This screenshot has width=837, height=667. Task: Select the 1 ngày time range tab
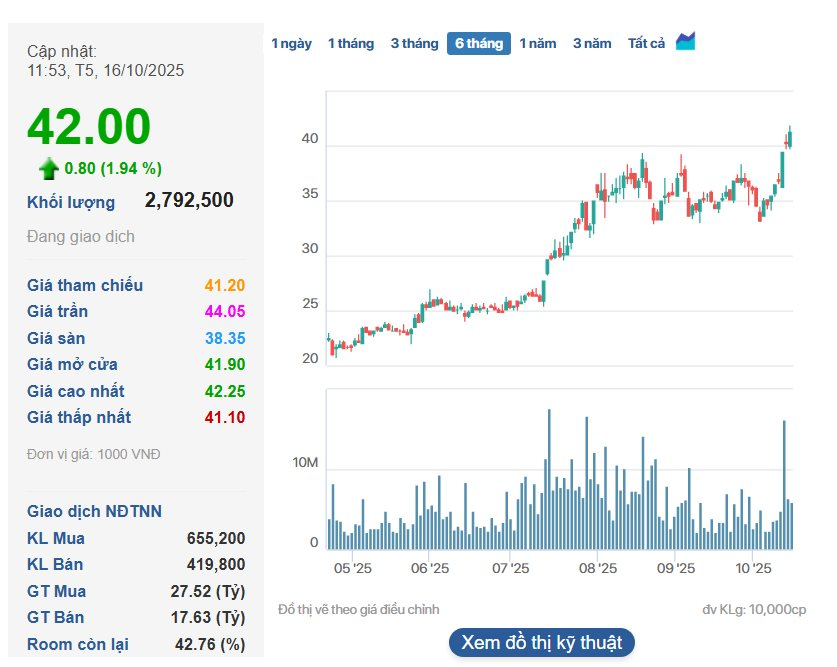click(291, 43)
